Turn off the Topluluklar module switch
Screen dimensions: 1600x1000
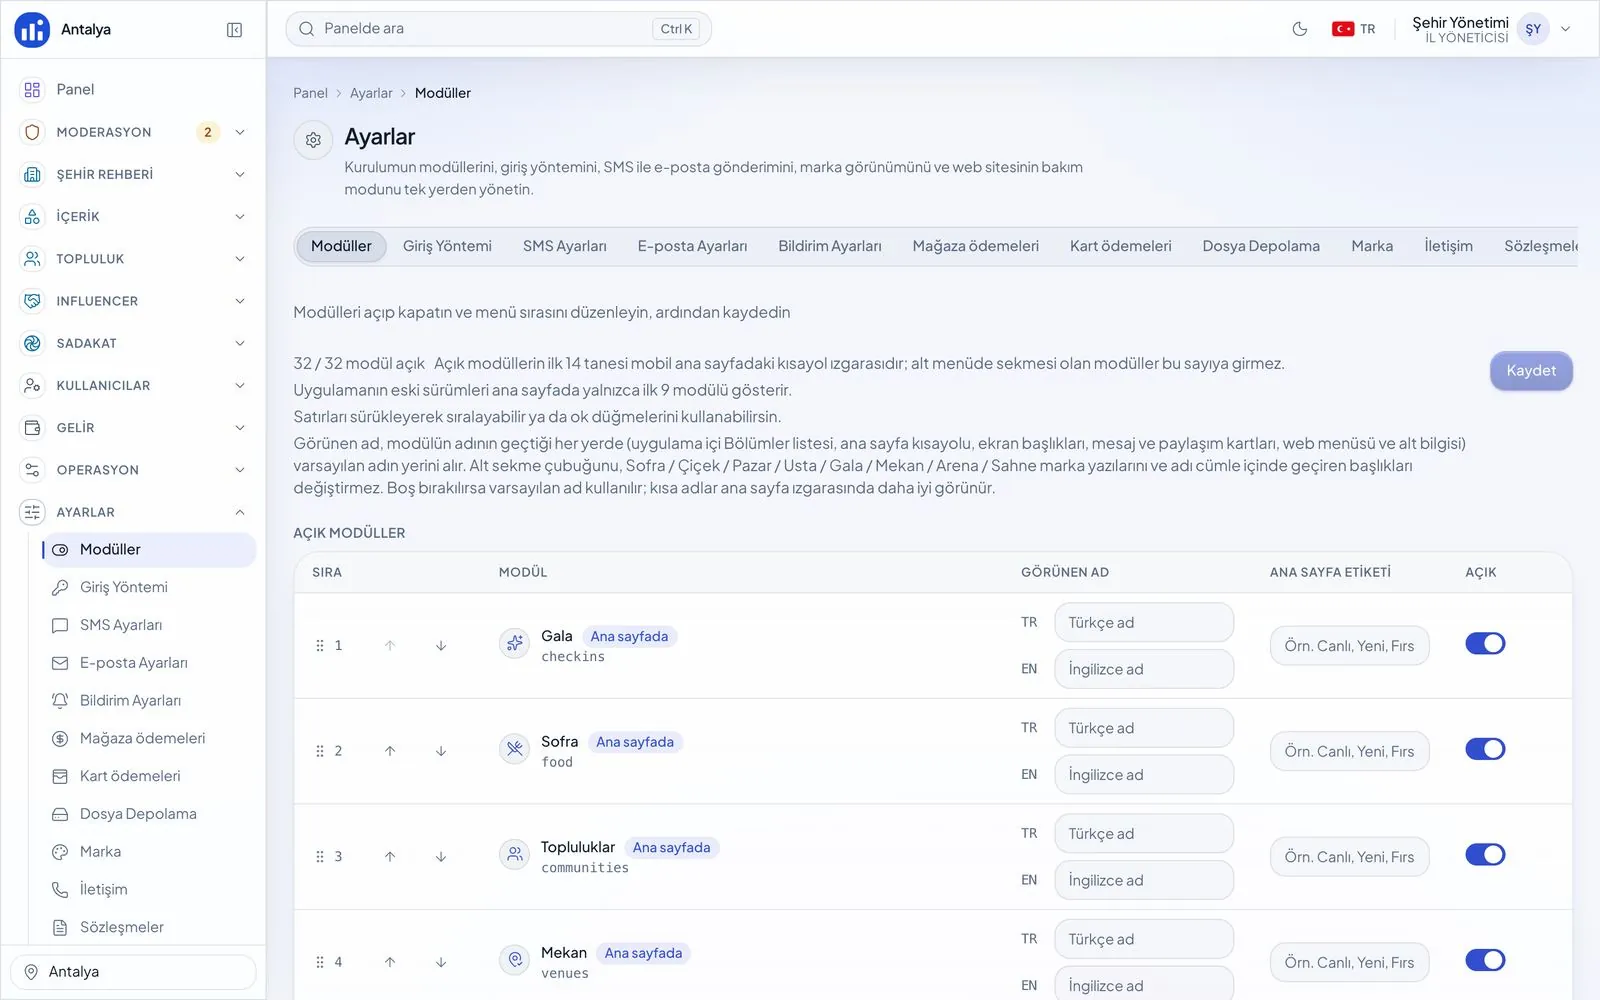coord(1485,855)
